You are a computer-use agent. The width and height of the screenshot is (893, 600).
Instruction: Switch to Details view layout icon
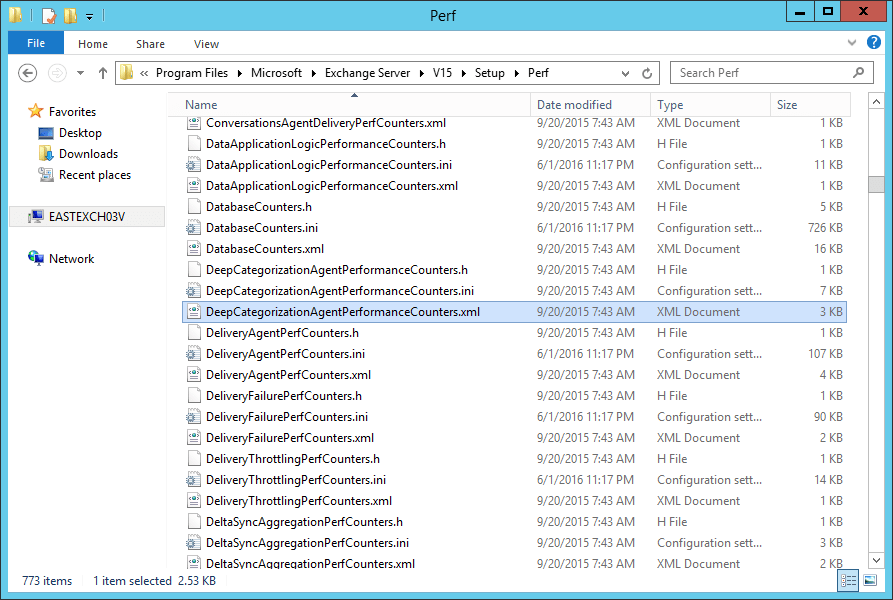849,581
